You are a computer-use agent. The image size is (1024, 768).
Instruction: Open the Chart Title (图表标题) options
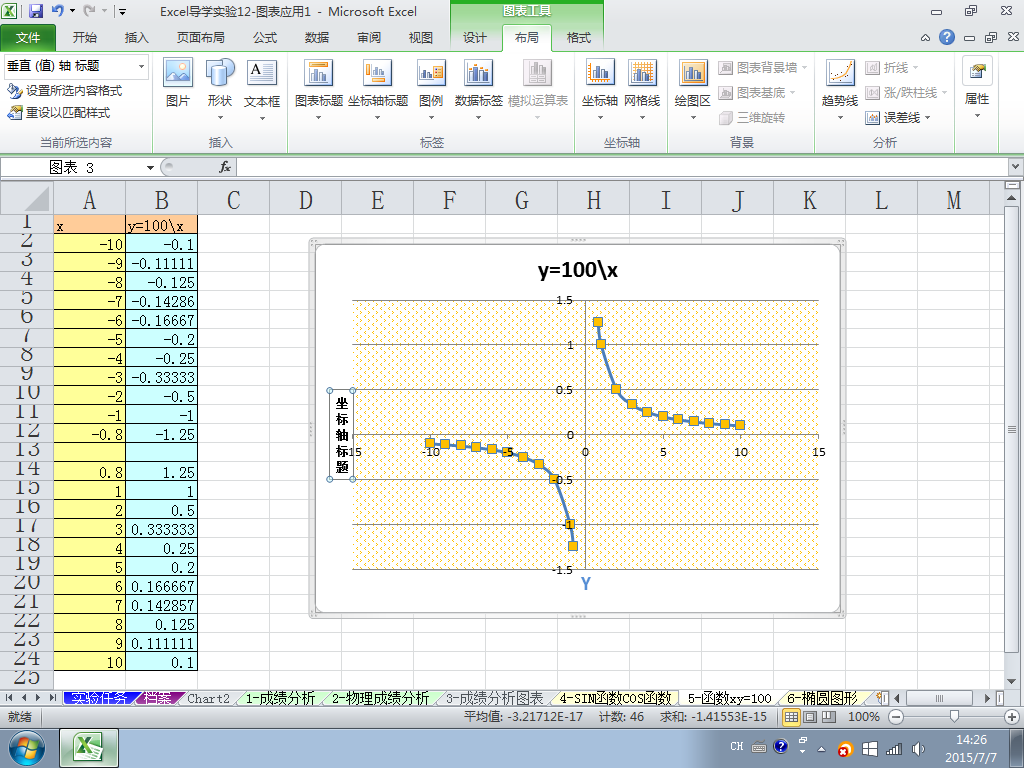(319, 90)
